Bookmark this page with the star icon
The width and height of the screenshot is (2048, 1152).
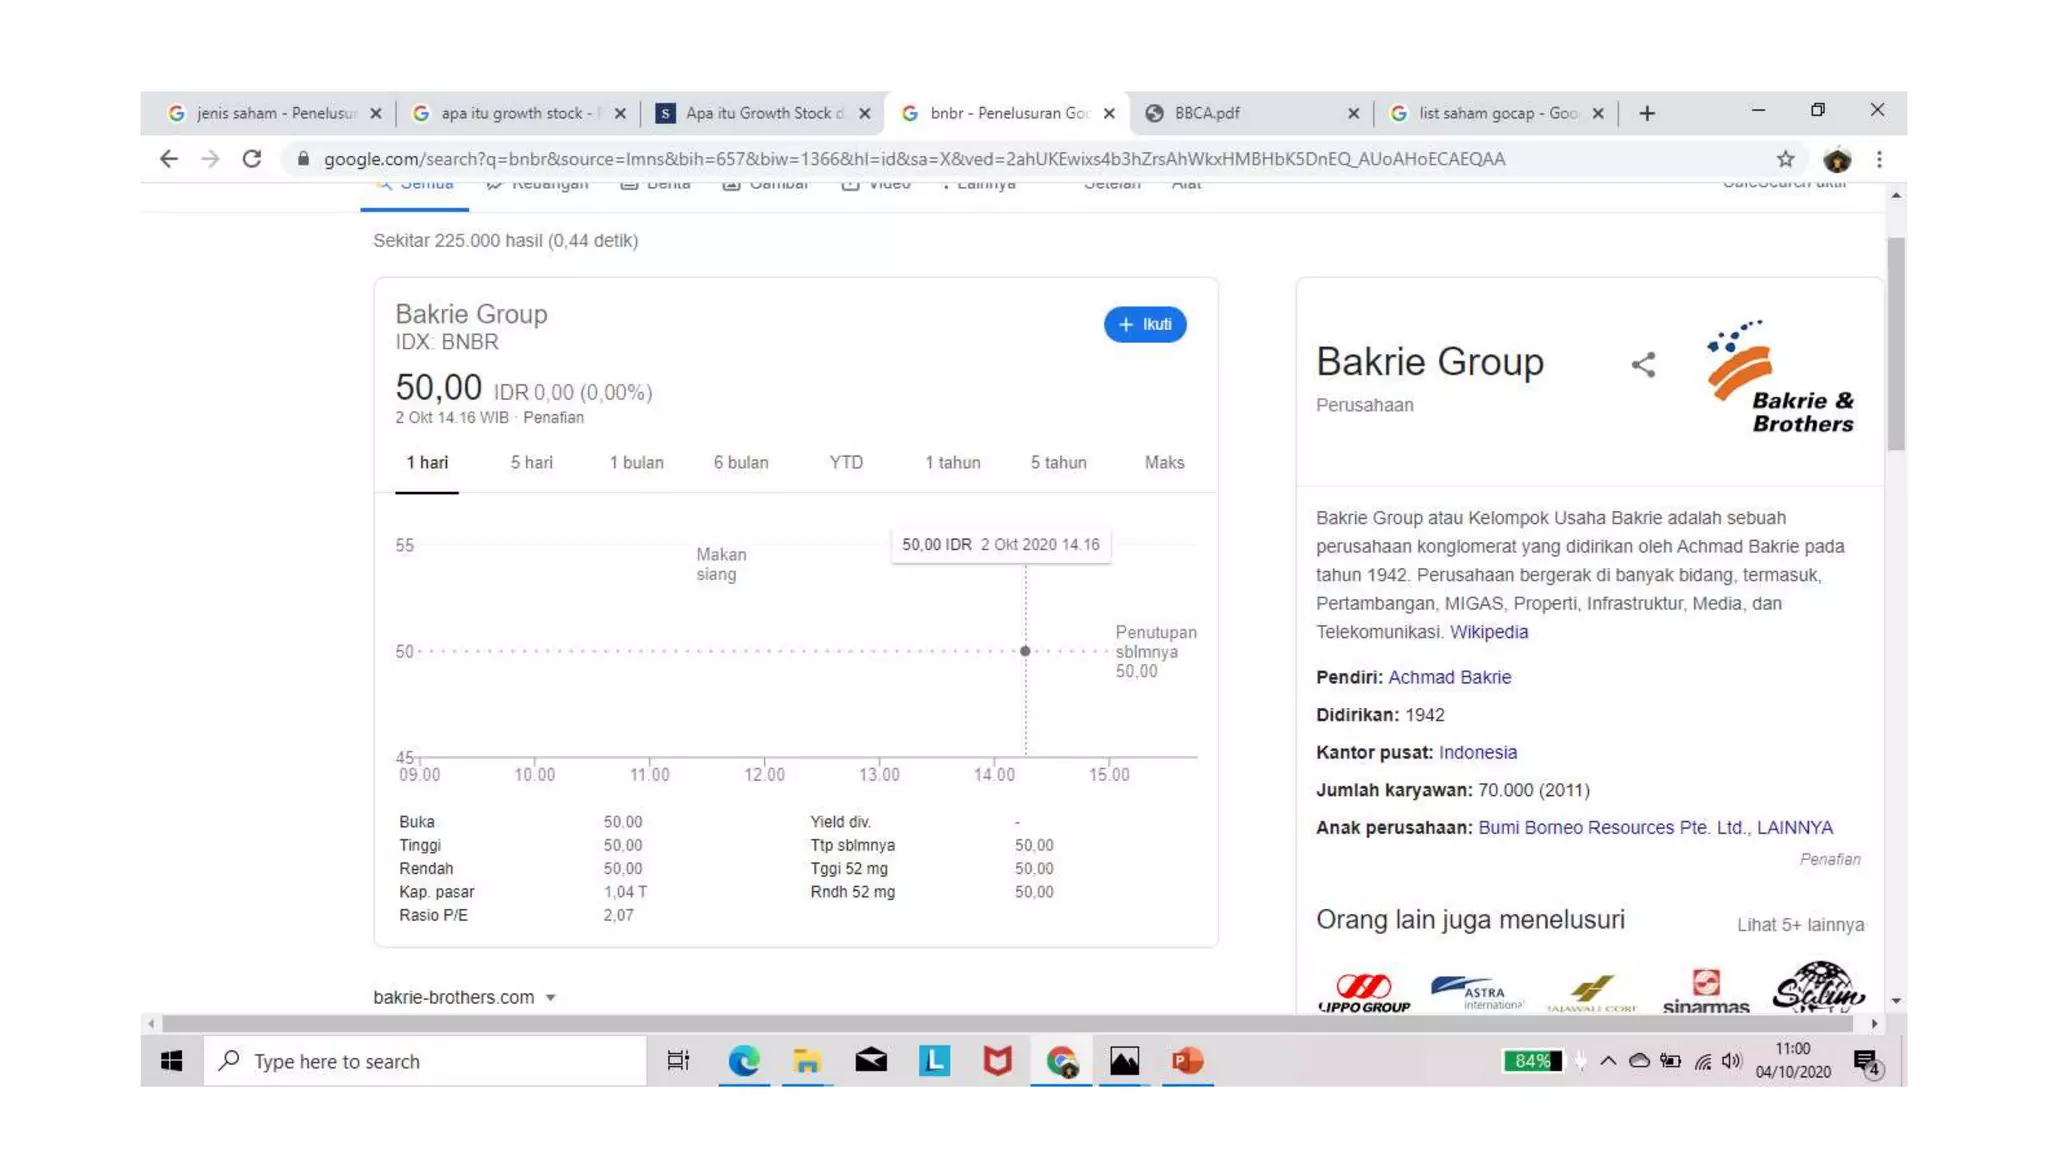tap(1785, 159)
